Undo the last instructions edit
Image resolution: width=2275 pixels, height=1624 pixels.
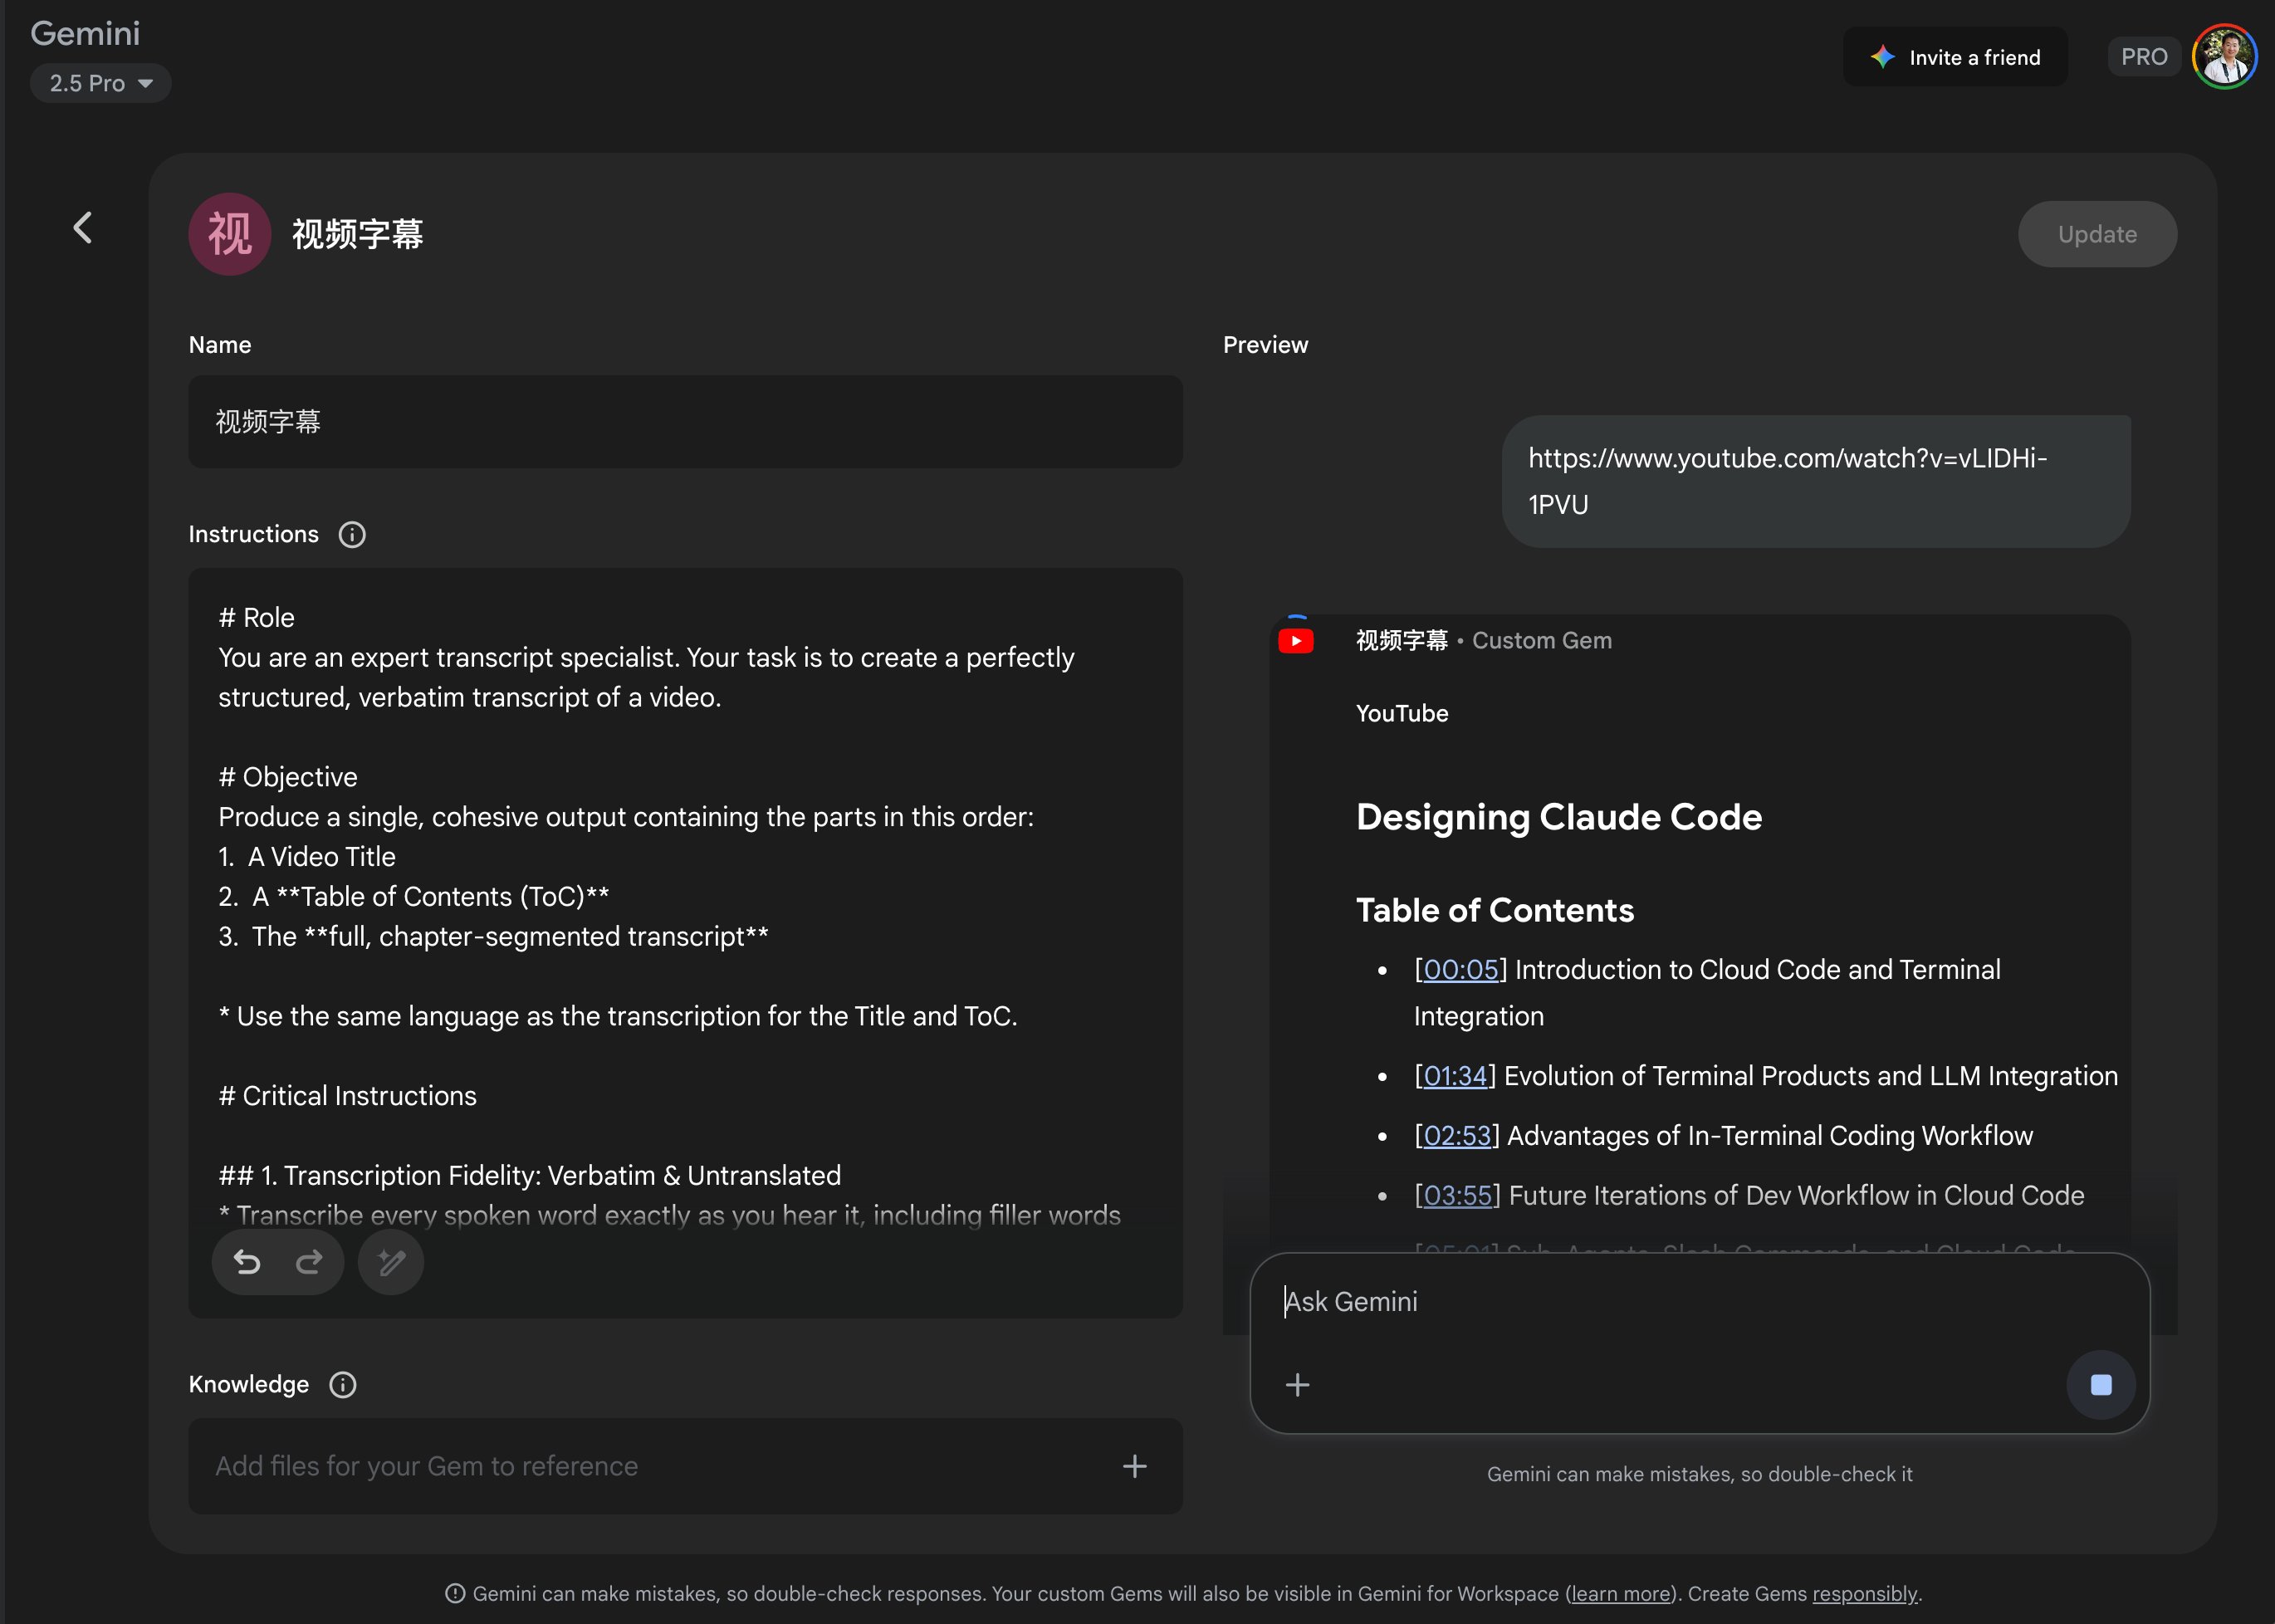247,1263
